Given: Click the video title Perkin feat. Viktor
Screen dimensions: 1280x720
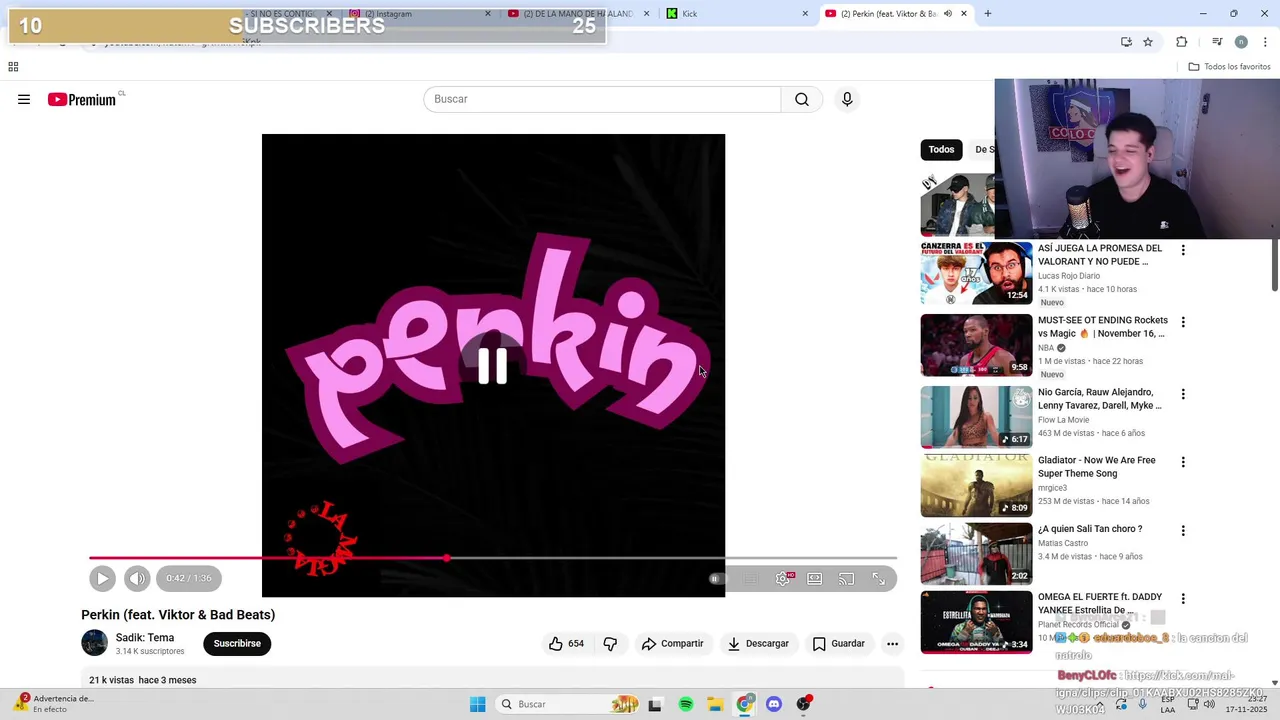Looking at the screenshot, I should click(178, 615).
